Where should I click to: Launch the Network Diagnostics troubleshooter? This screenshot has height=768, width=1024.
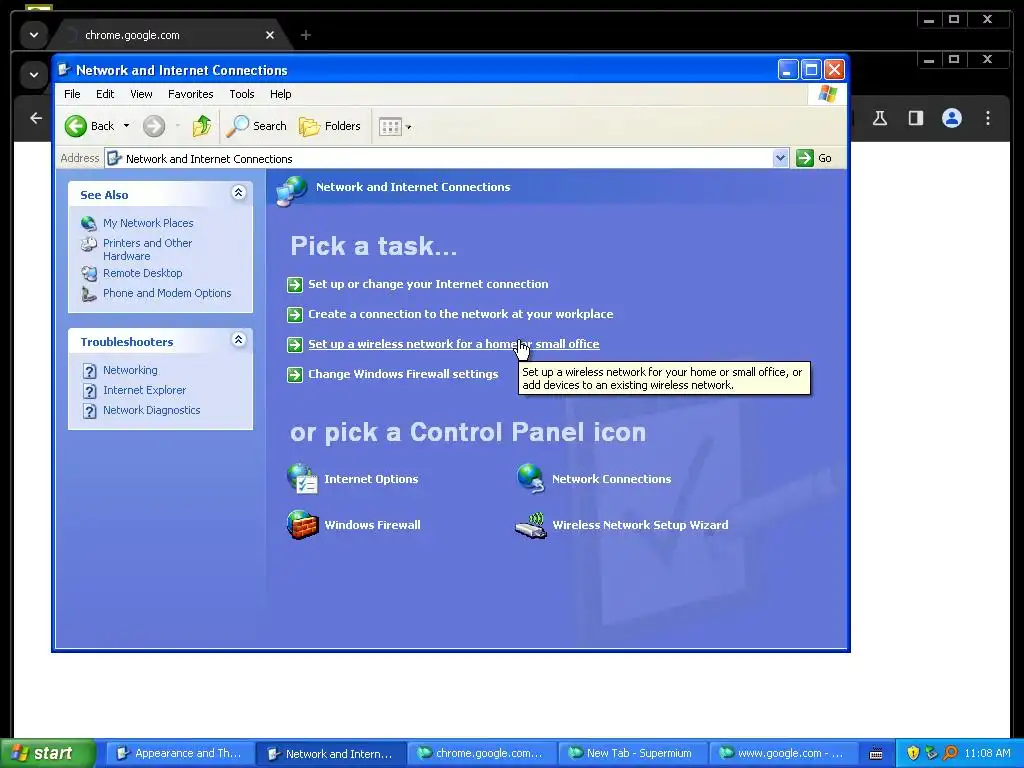click(x=152, y=410)
